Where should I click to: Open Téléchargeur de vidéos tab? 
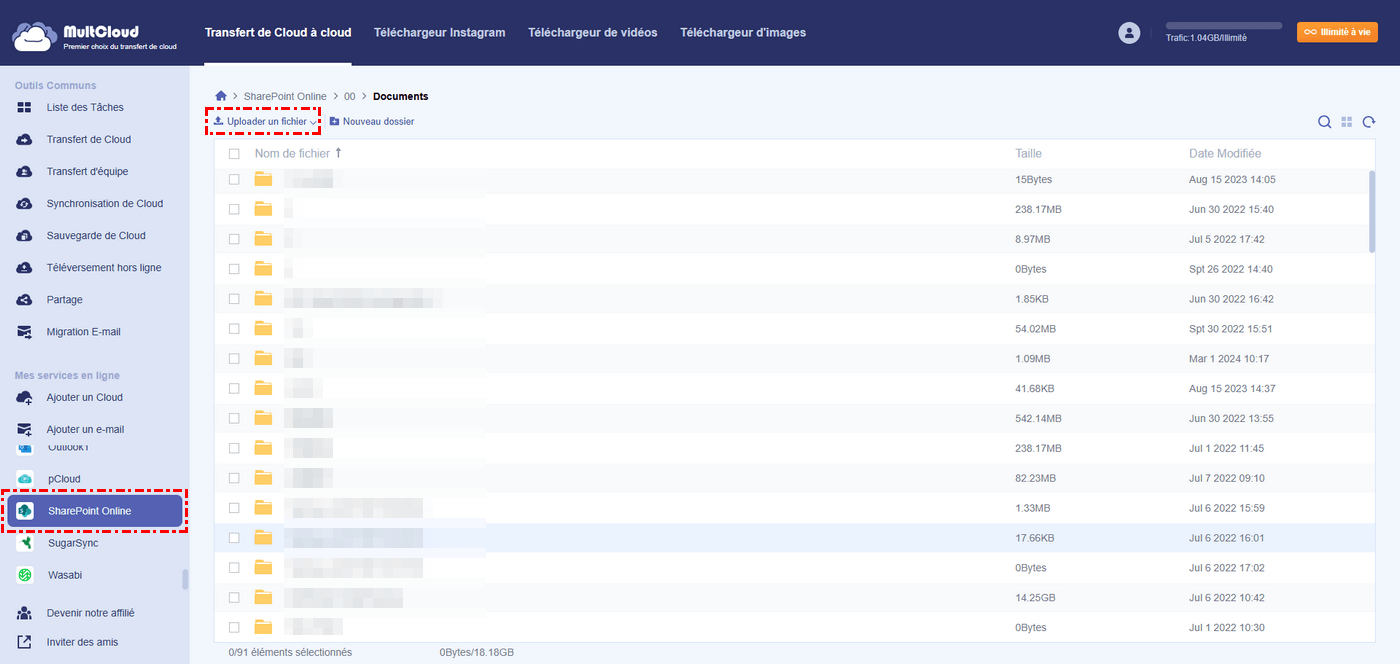(x=593, y=33)
